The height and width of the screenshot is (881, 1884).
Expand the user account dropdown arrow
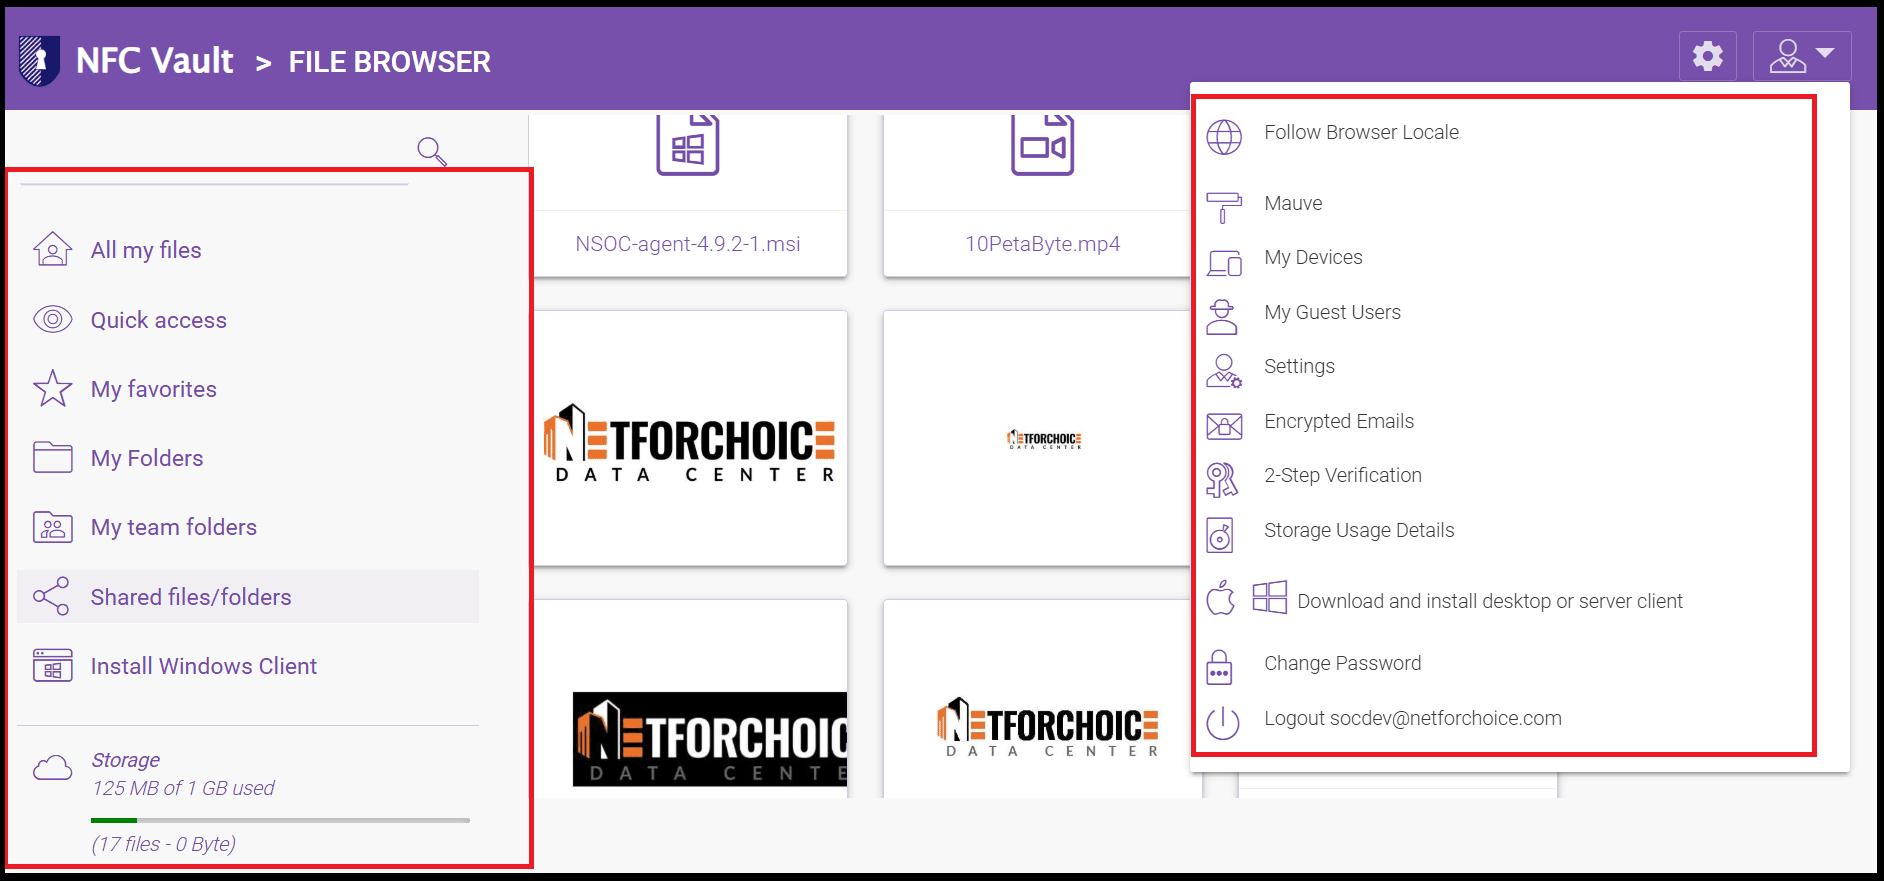click(x=1824, y=54)
